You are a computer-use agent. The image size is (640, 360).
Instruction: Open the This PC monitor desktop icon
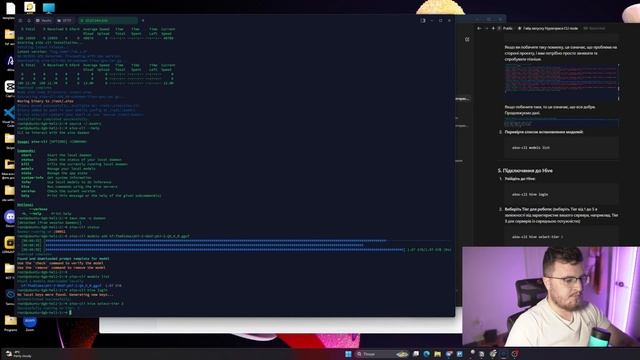[x=49, y=8]
